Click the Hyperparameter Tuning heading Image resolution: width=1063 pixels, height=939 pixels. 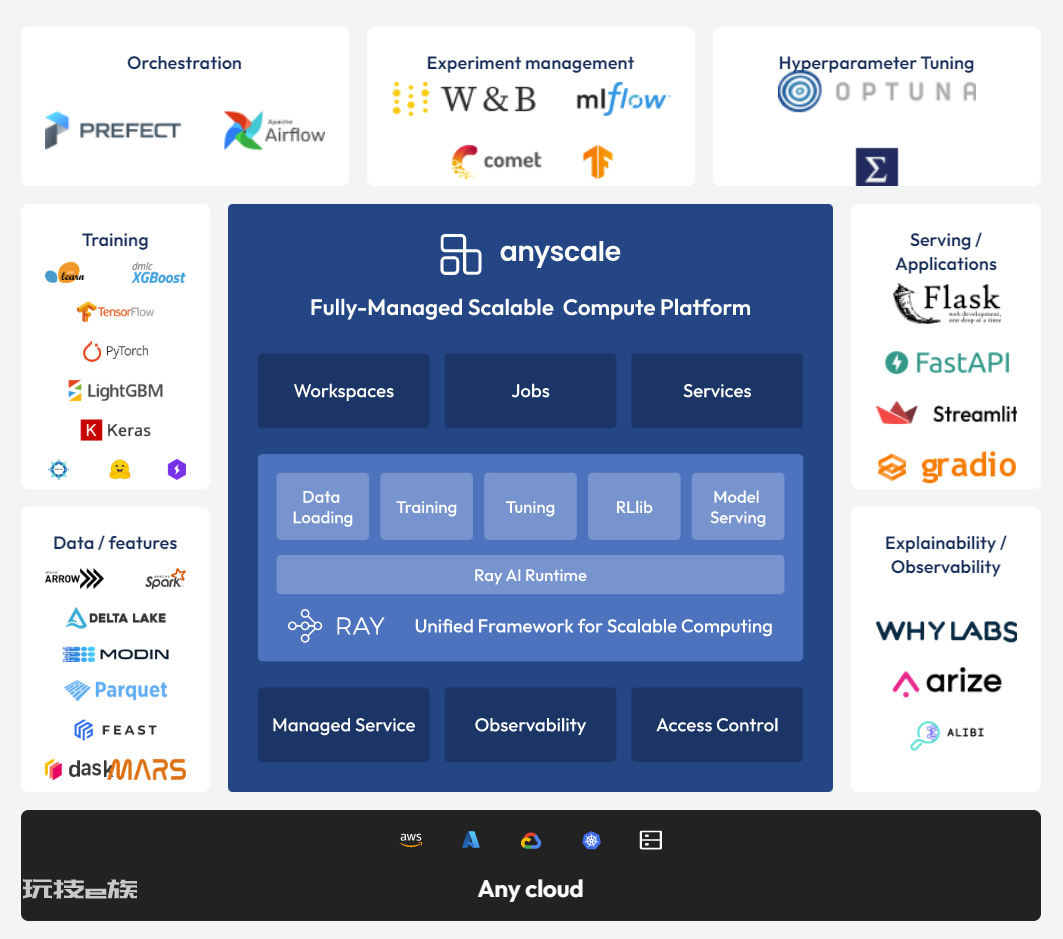pos(877,63)
